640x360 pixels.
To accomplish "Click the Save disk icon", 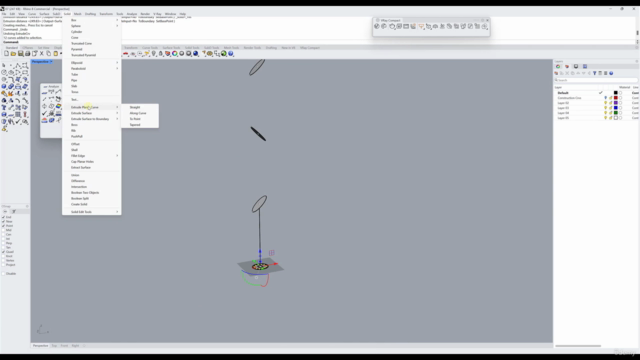I will click(x=20, y=53).
